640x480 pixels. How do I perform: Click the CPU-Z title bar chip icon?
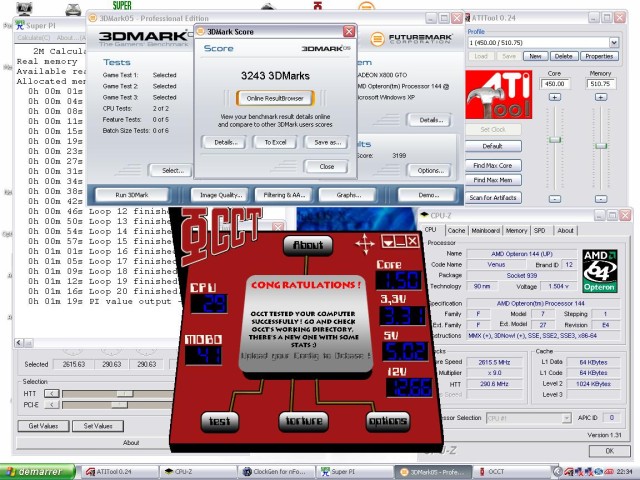click(424, 216)
